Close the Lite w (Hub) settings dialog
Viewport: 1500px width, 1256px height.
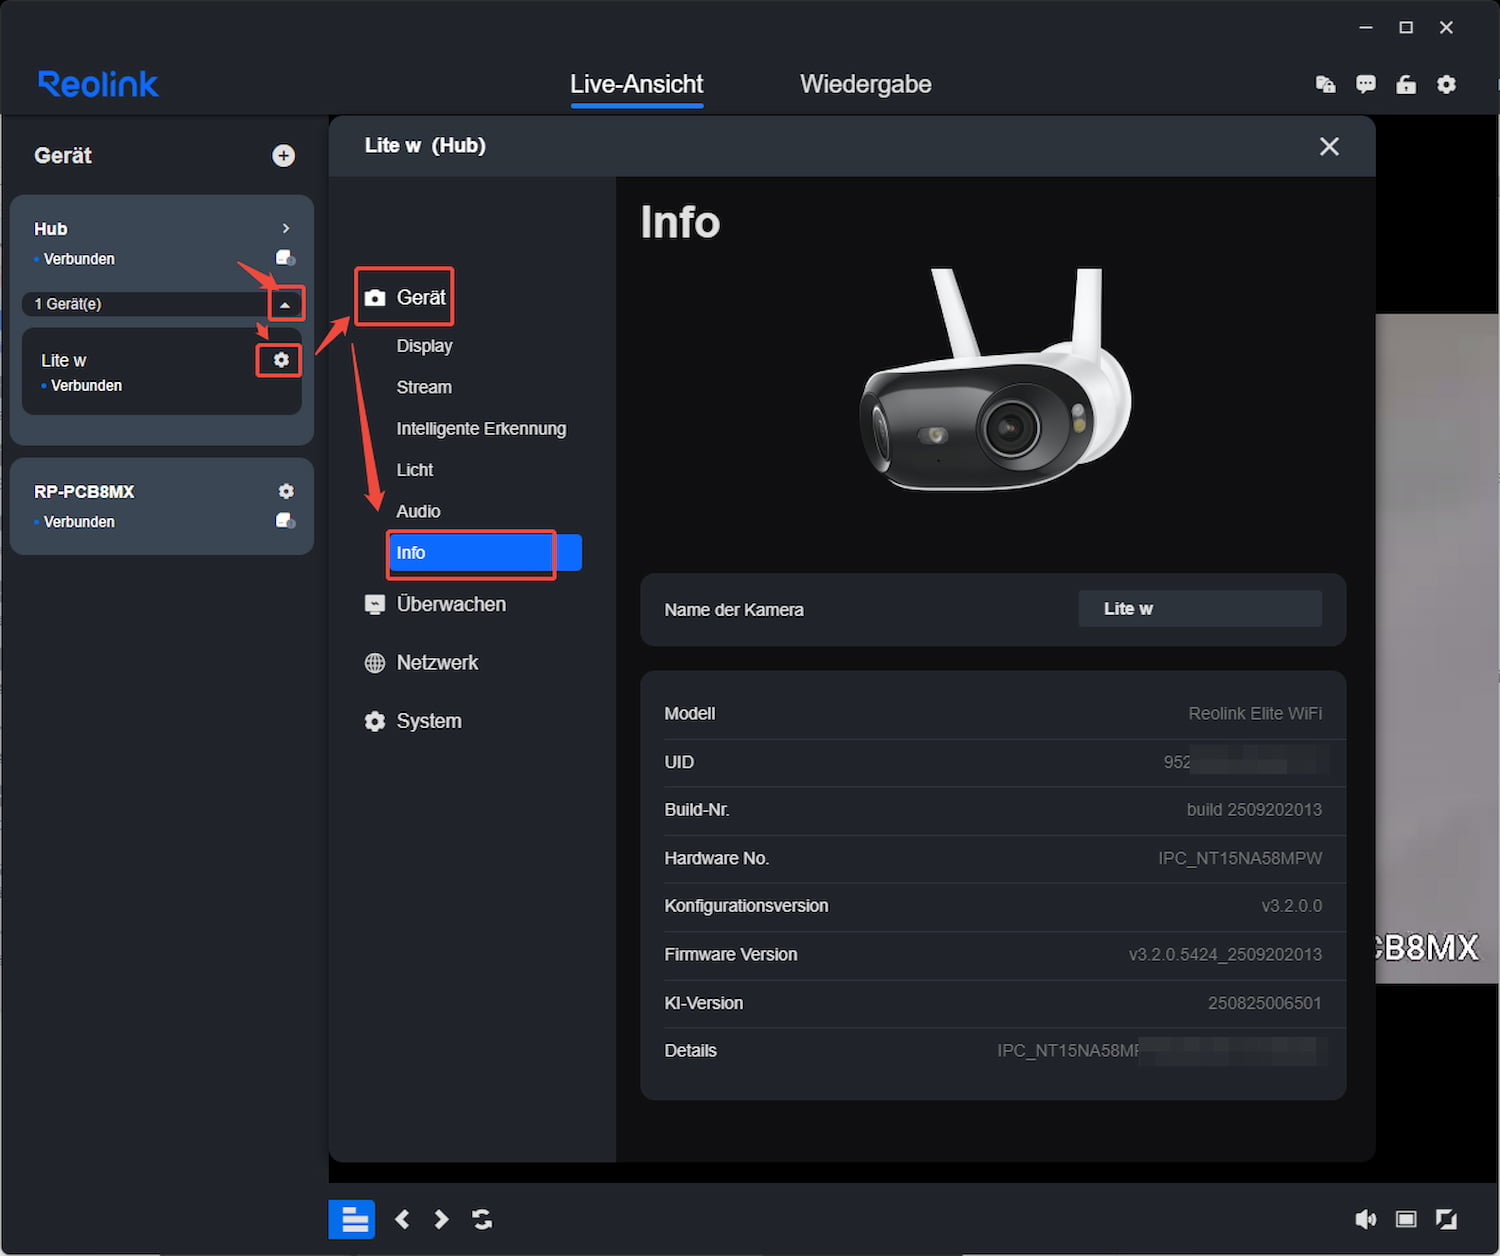tap(1329, 146)
